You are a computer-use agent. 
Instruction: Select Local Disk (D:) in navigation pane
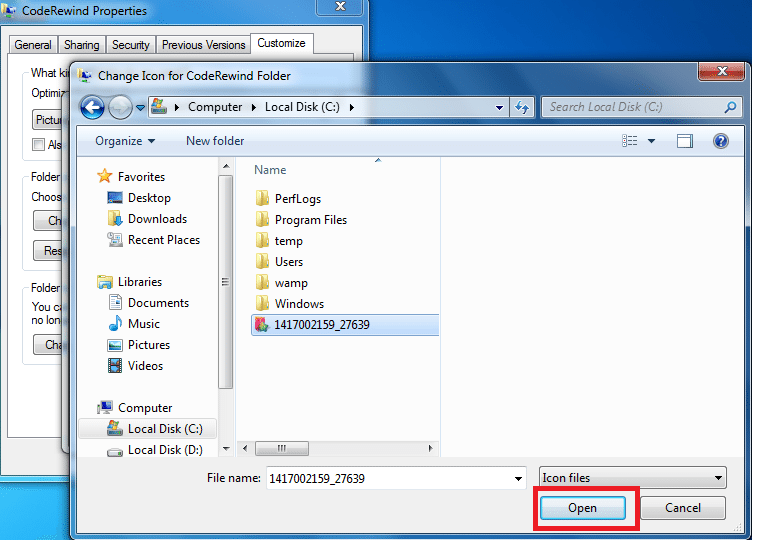point(165,450)
